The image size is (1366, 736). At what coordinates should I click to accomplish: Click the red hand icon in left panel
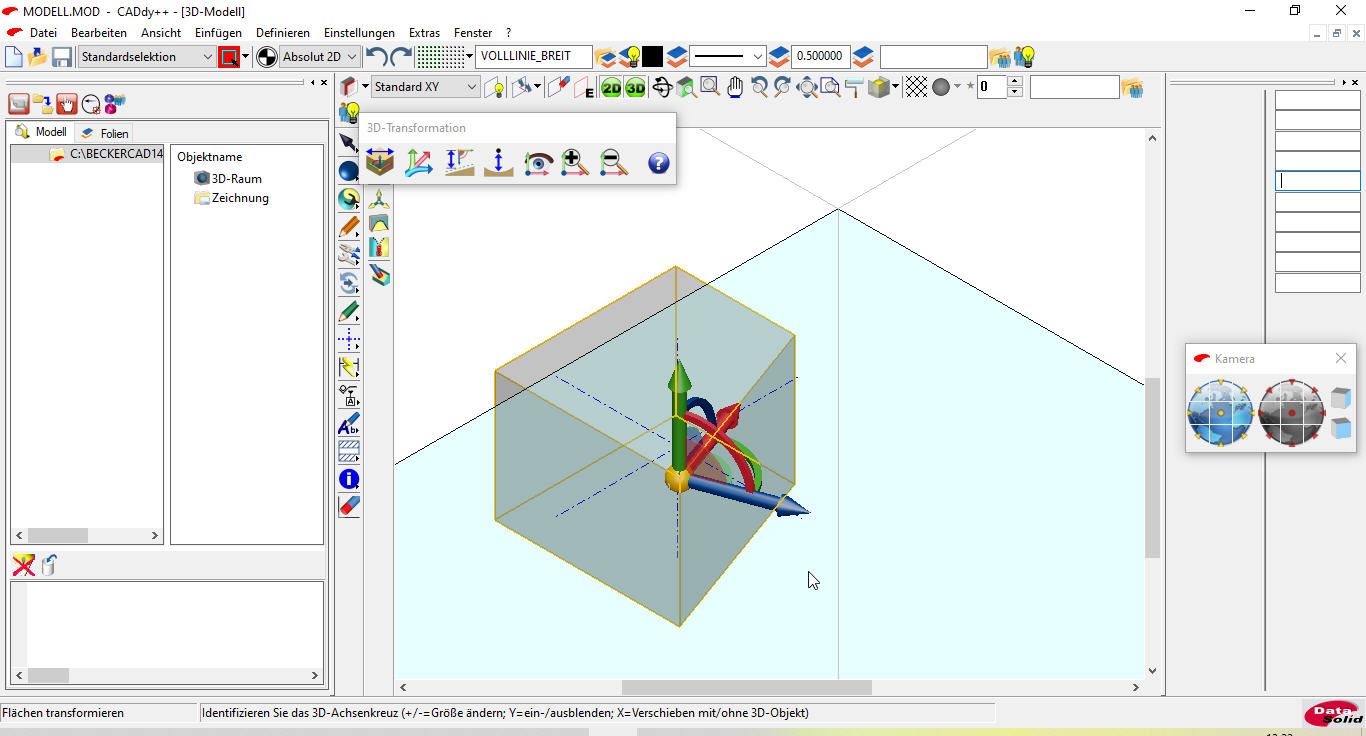(x=67, y=104)
